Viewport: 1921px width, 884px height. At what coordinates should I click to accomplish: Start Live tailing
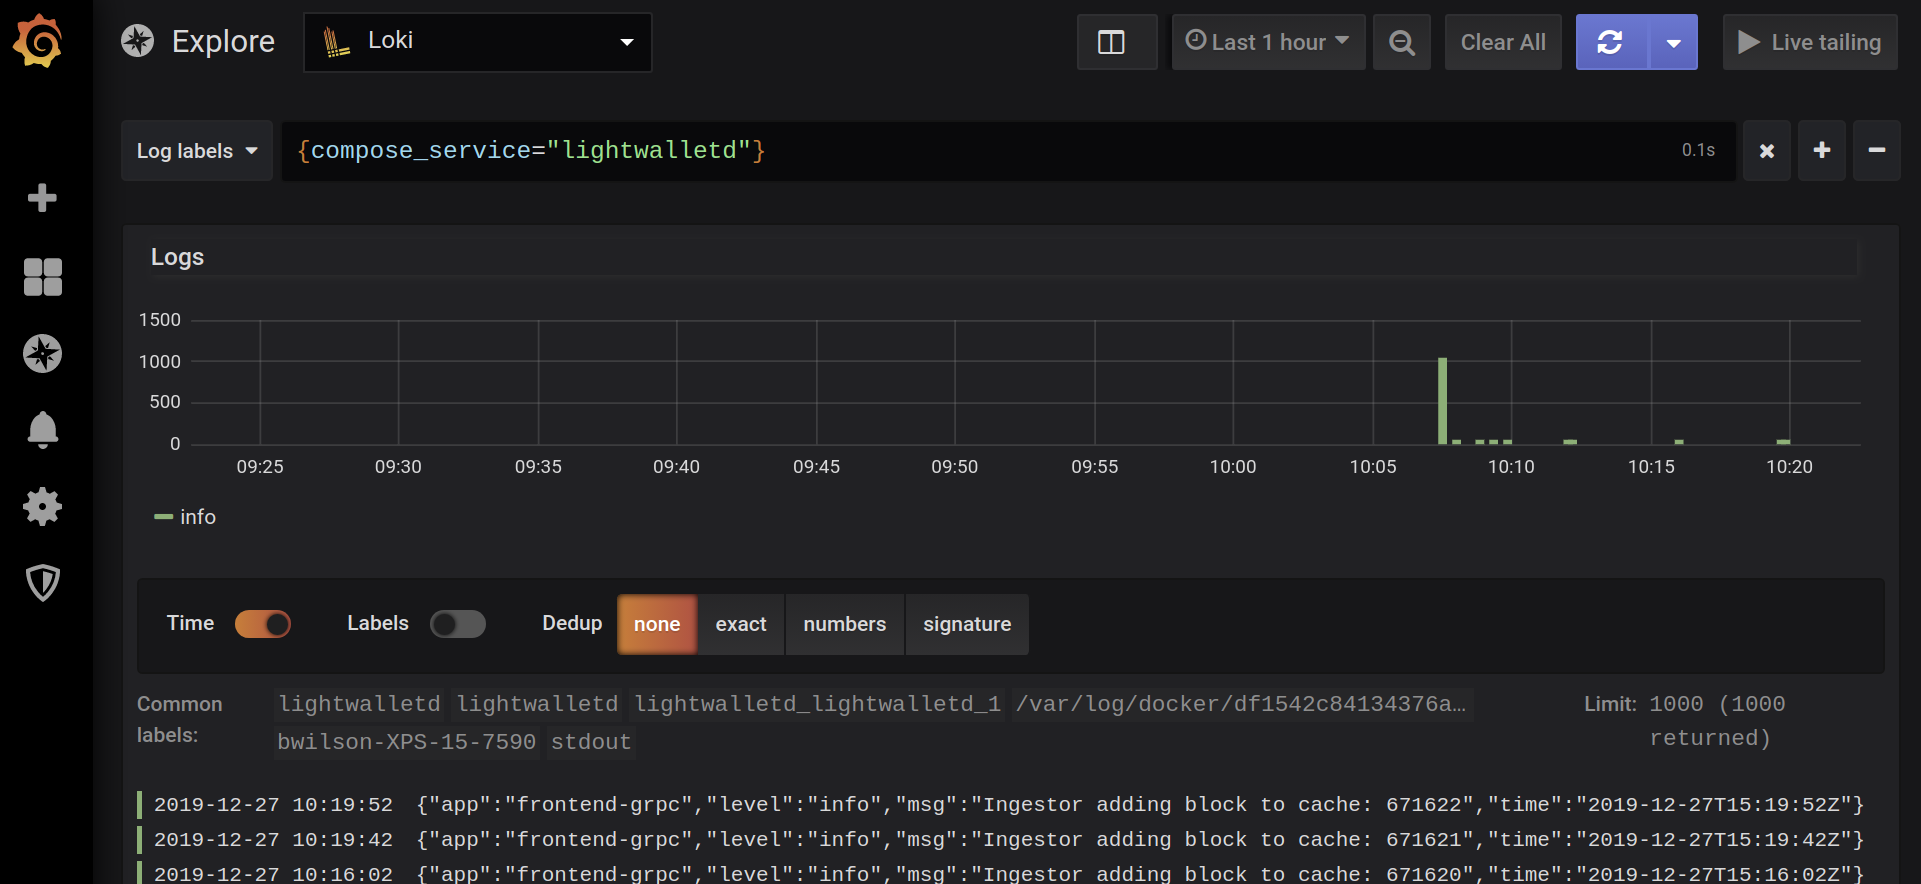(1810, 42)
